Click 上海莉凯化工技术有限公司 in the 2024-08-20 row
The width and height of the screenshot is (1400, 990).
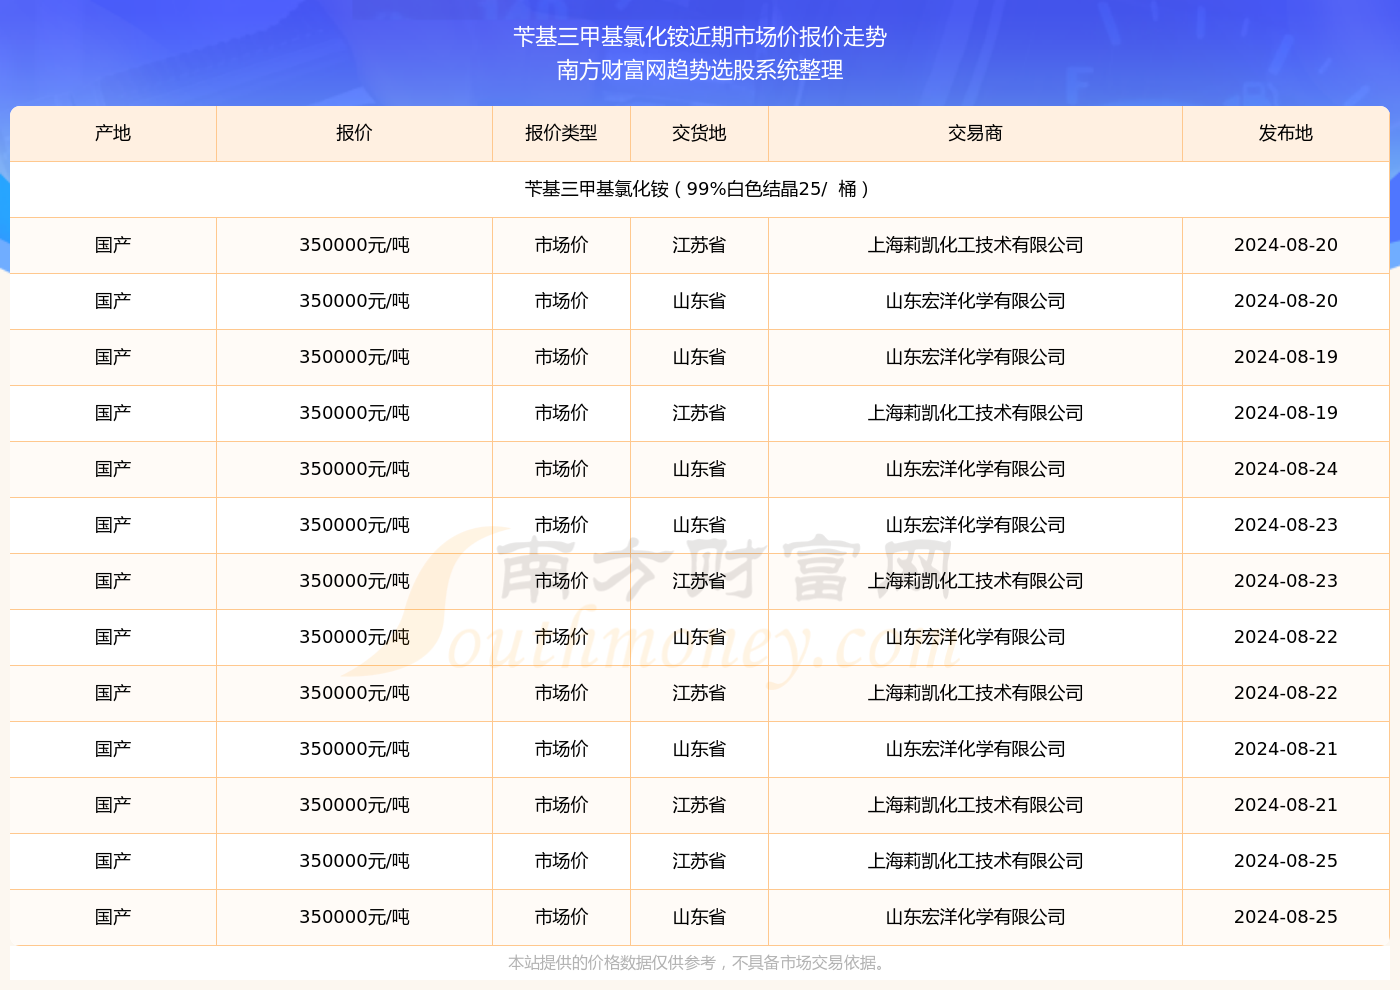pos(975,245)
